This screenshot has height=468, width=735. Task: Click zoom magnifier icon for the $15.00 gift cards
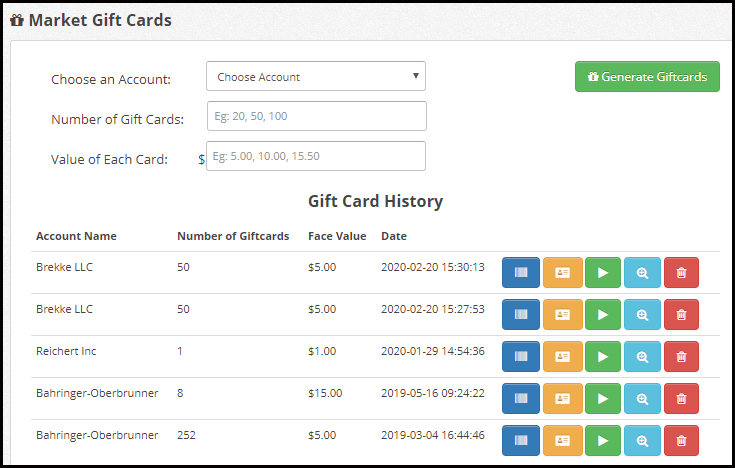point(642,398)
